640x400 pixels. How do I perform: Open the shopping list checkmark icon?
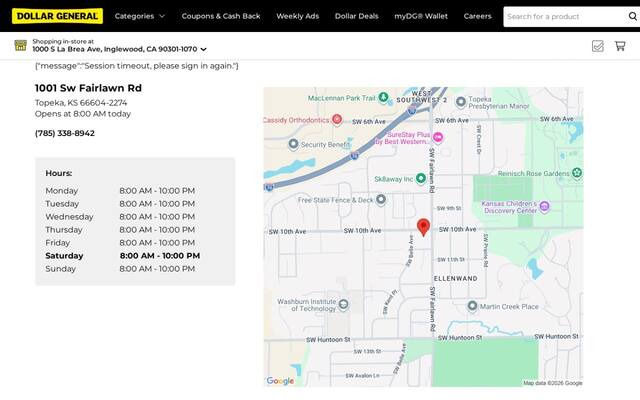(598, 46)
